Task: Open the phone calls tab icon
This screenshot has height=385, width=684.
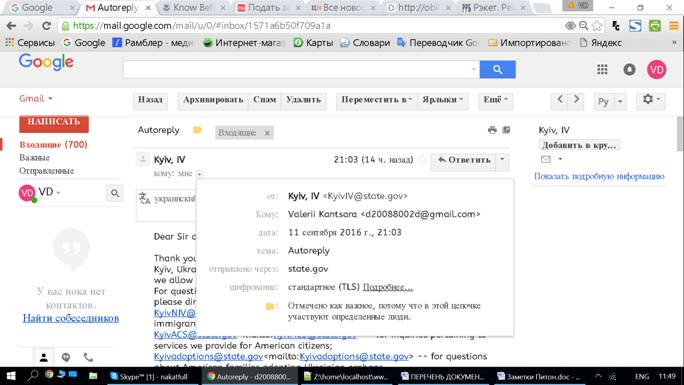Action: click(88, 357)
